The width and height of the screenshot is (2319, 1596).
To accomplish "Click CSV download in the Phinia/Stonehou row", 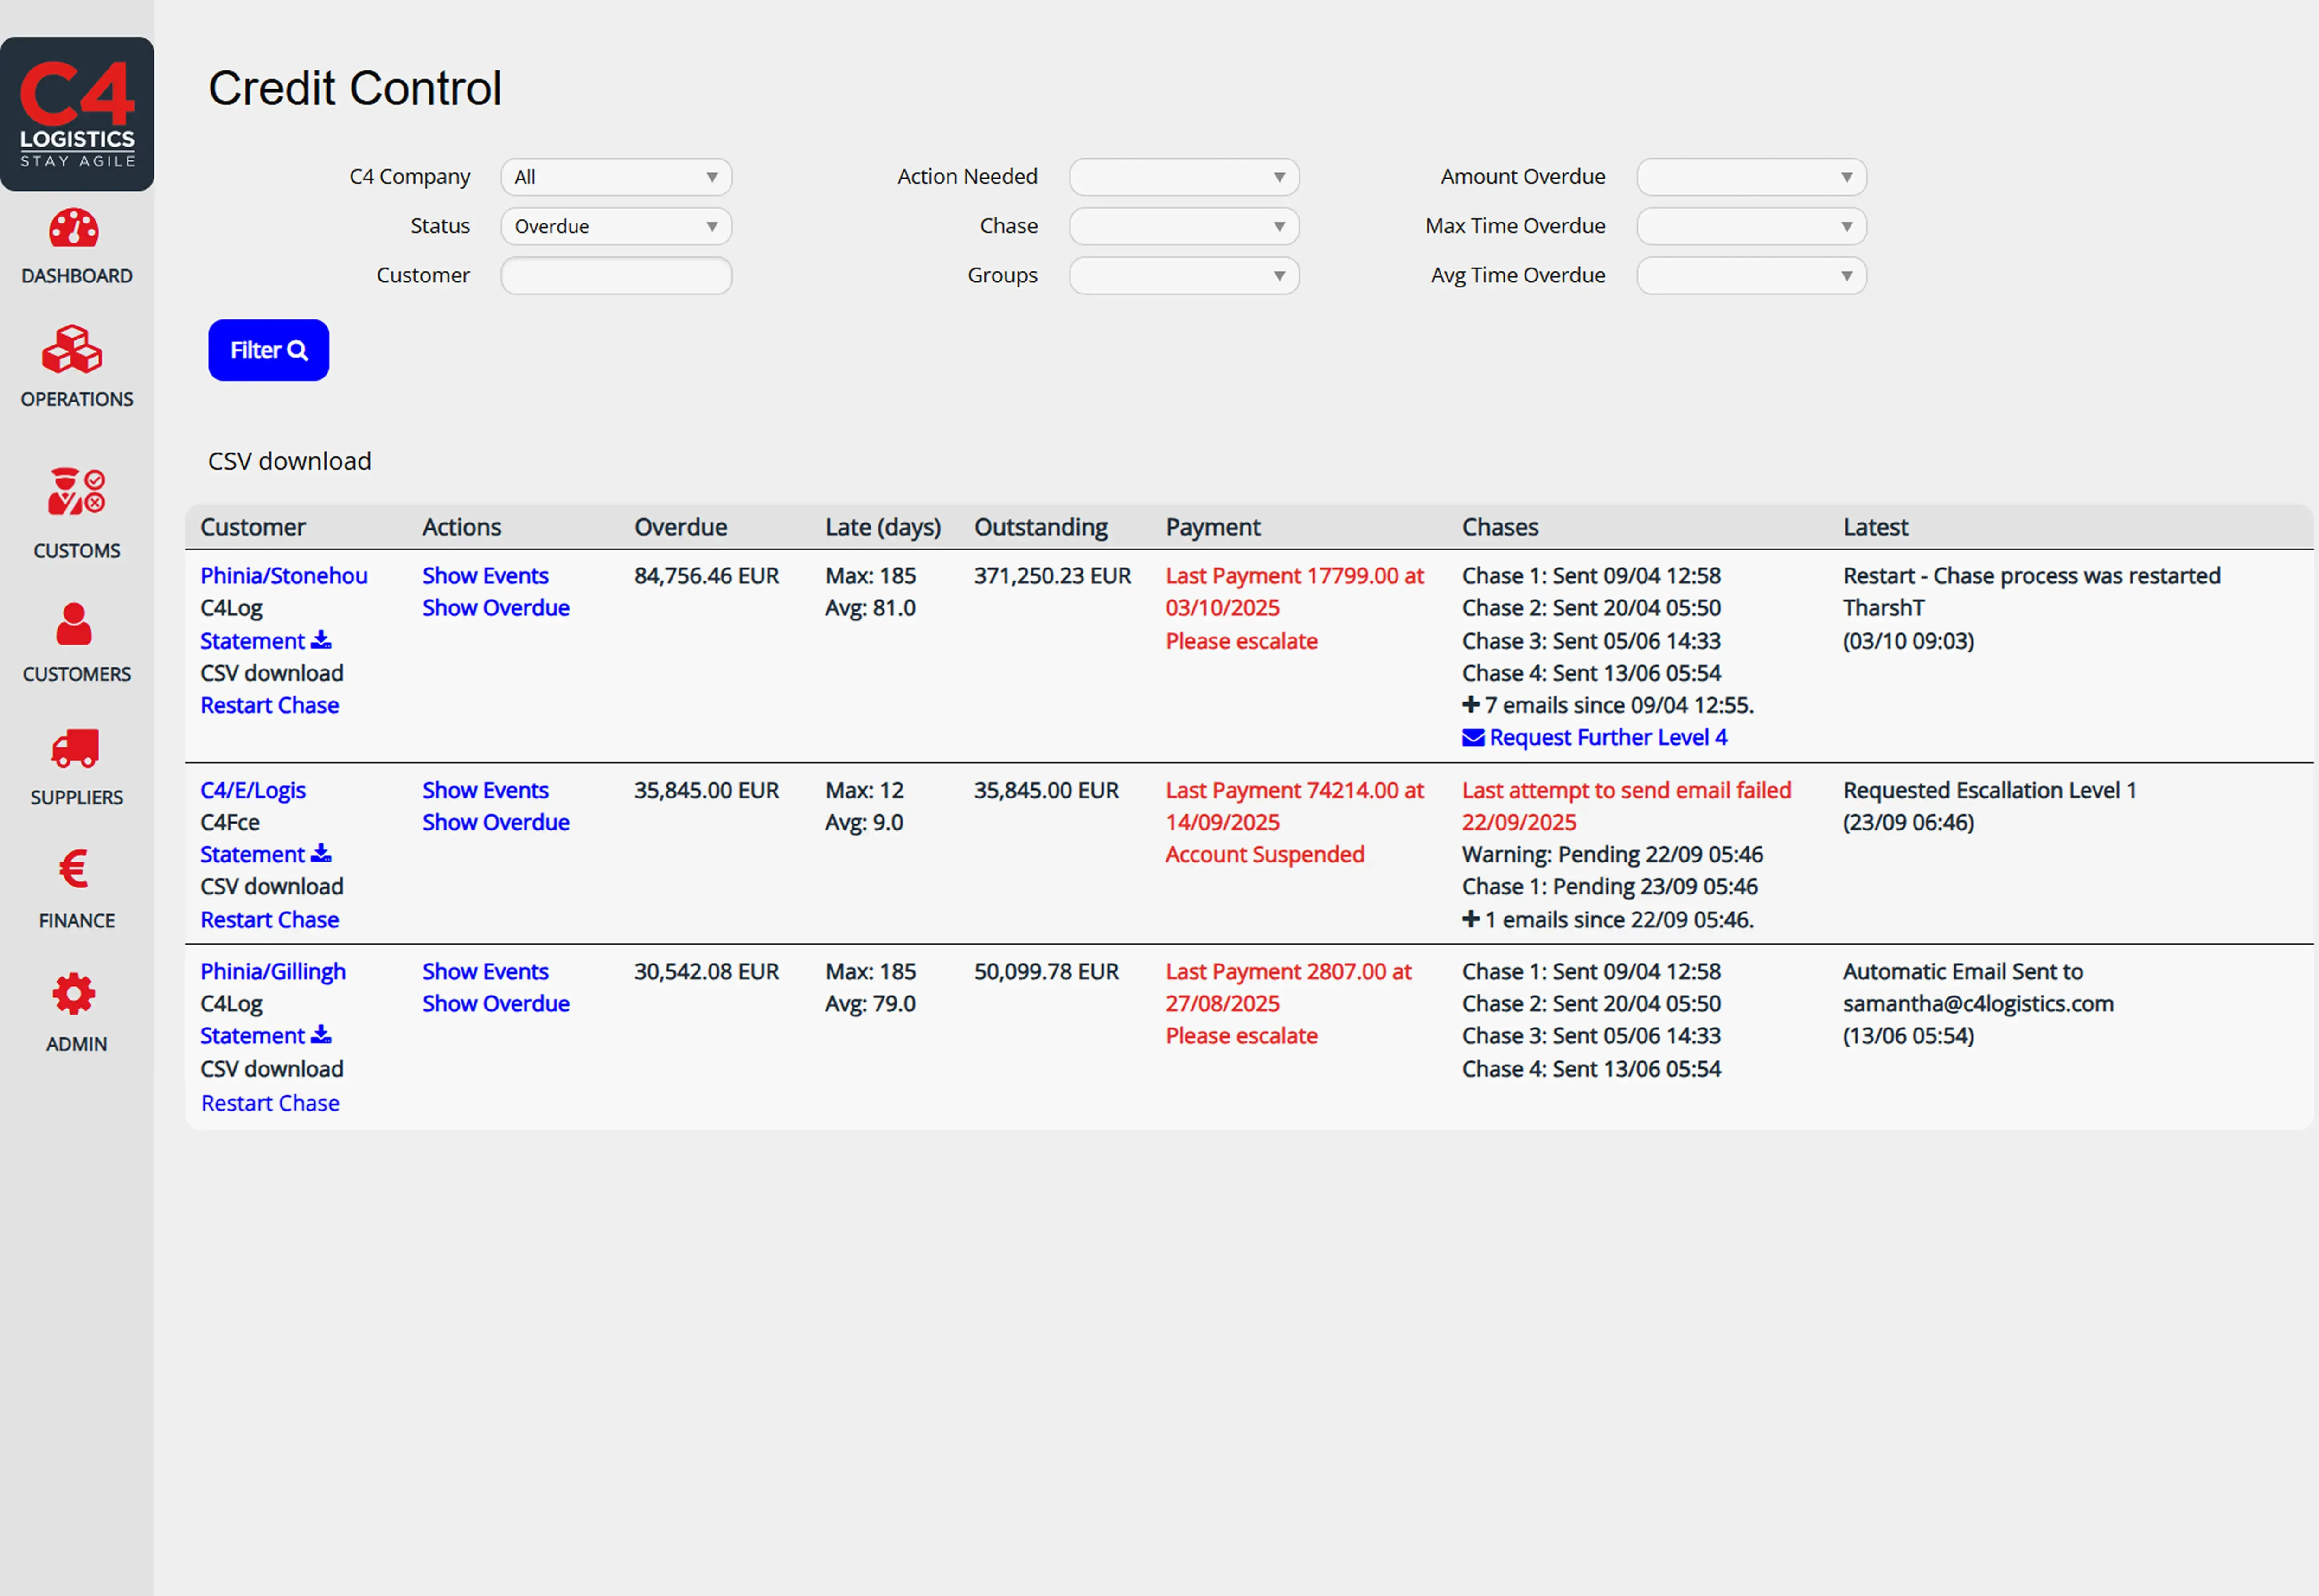I will (x=272, y=673).
